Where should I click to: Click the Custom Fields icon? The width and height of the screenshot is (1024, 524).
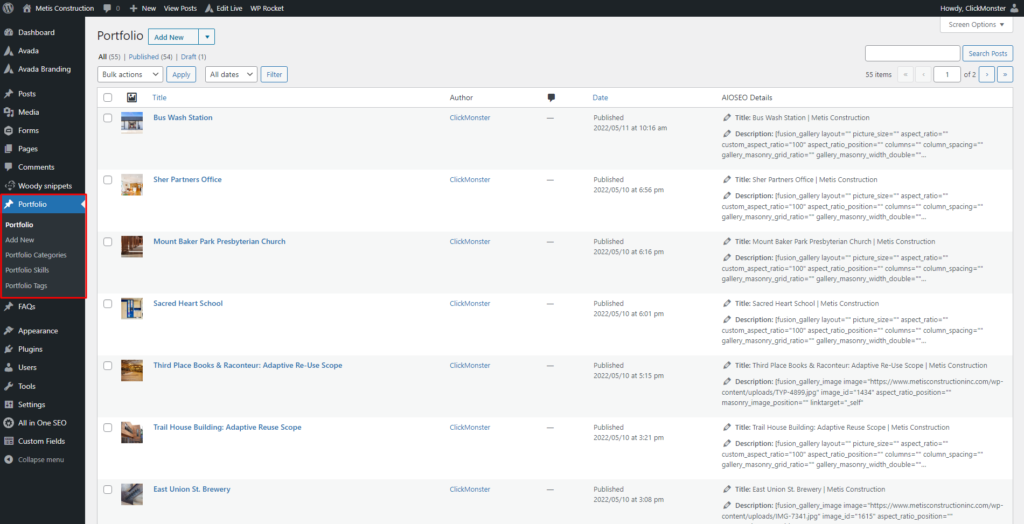(x=8, y=440)
